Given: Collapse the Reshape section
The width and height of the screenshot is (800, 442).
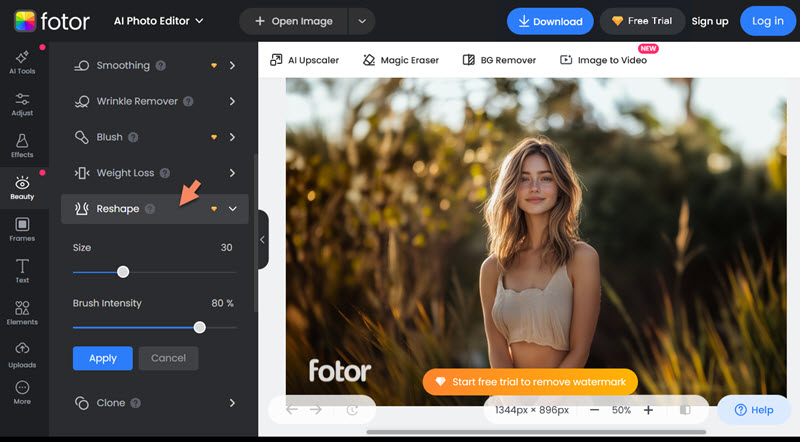Looking at the screenshot, I should [232, 209].
